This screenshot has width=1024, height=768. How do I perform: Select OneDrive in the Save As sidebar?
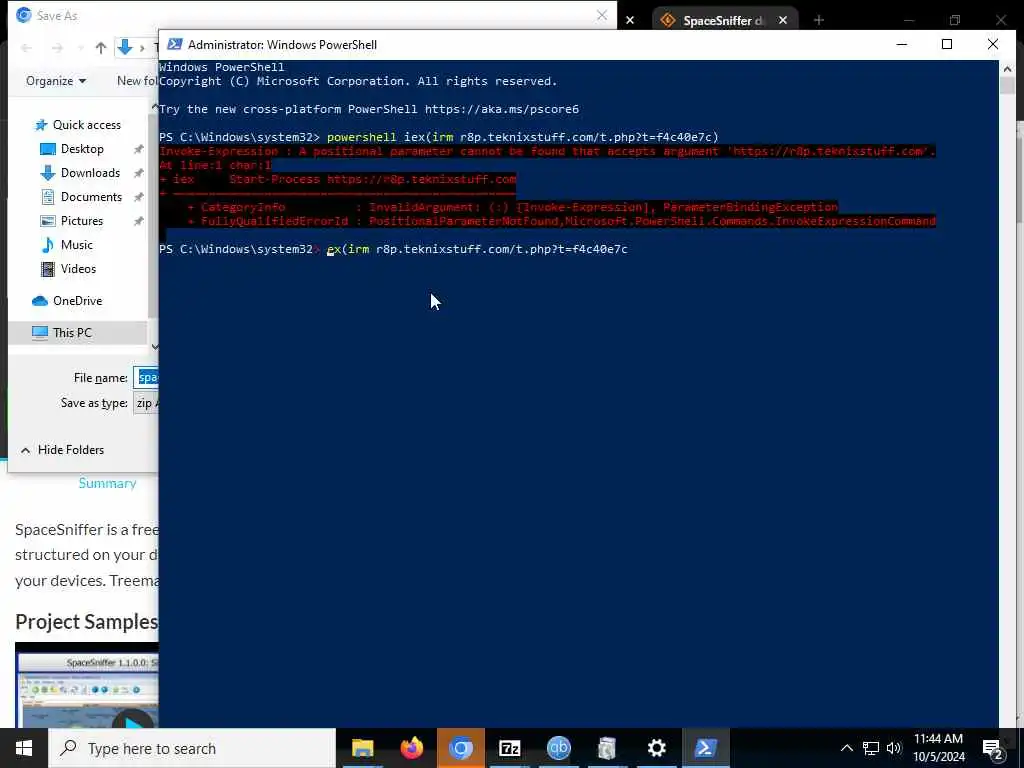click(77, 300)
